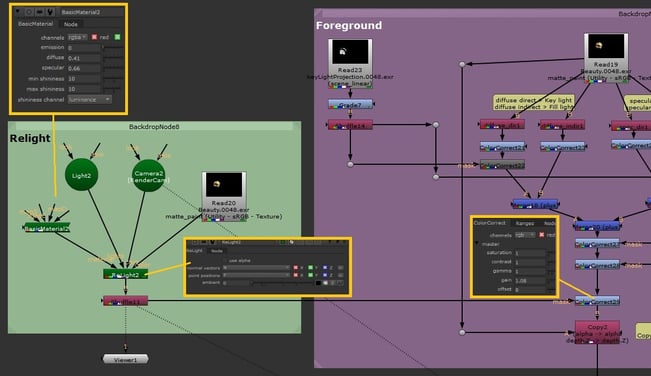Screen dimensions: 651x376
Task: Click the wrench icon in BasicMaterial2 panel header
Action: click(x=50, y=12)
